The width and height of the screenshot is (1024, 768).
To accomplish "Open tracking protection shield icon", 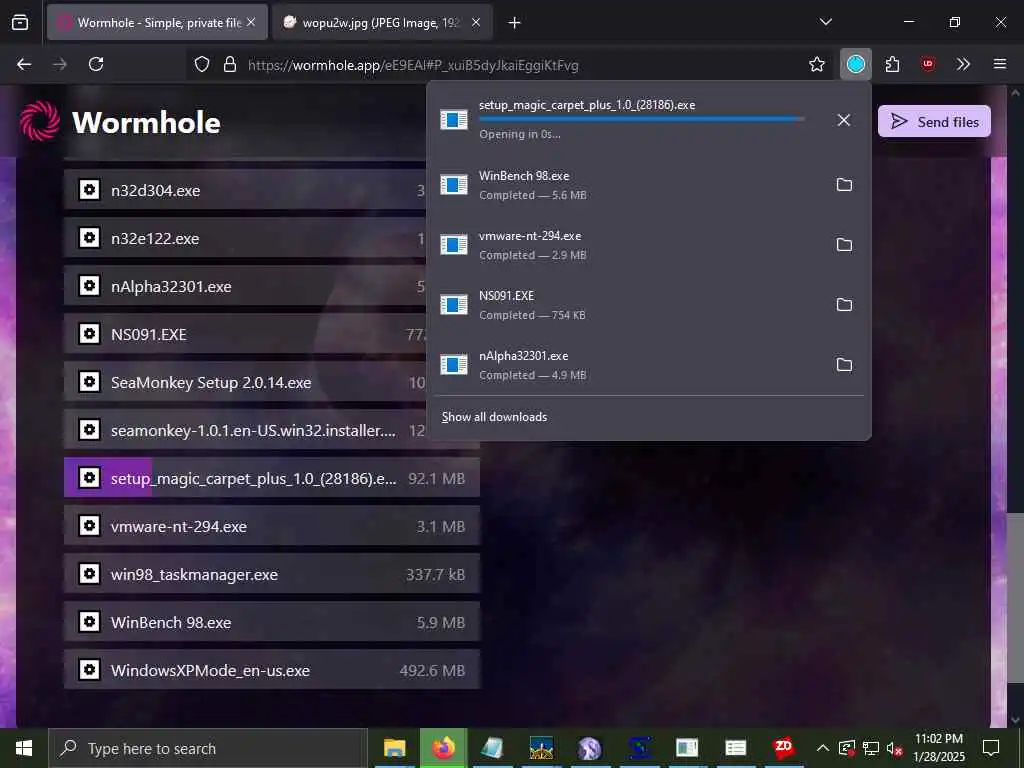I will tap(202, 64).
